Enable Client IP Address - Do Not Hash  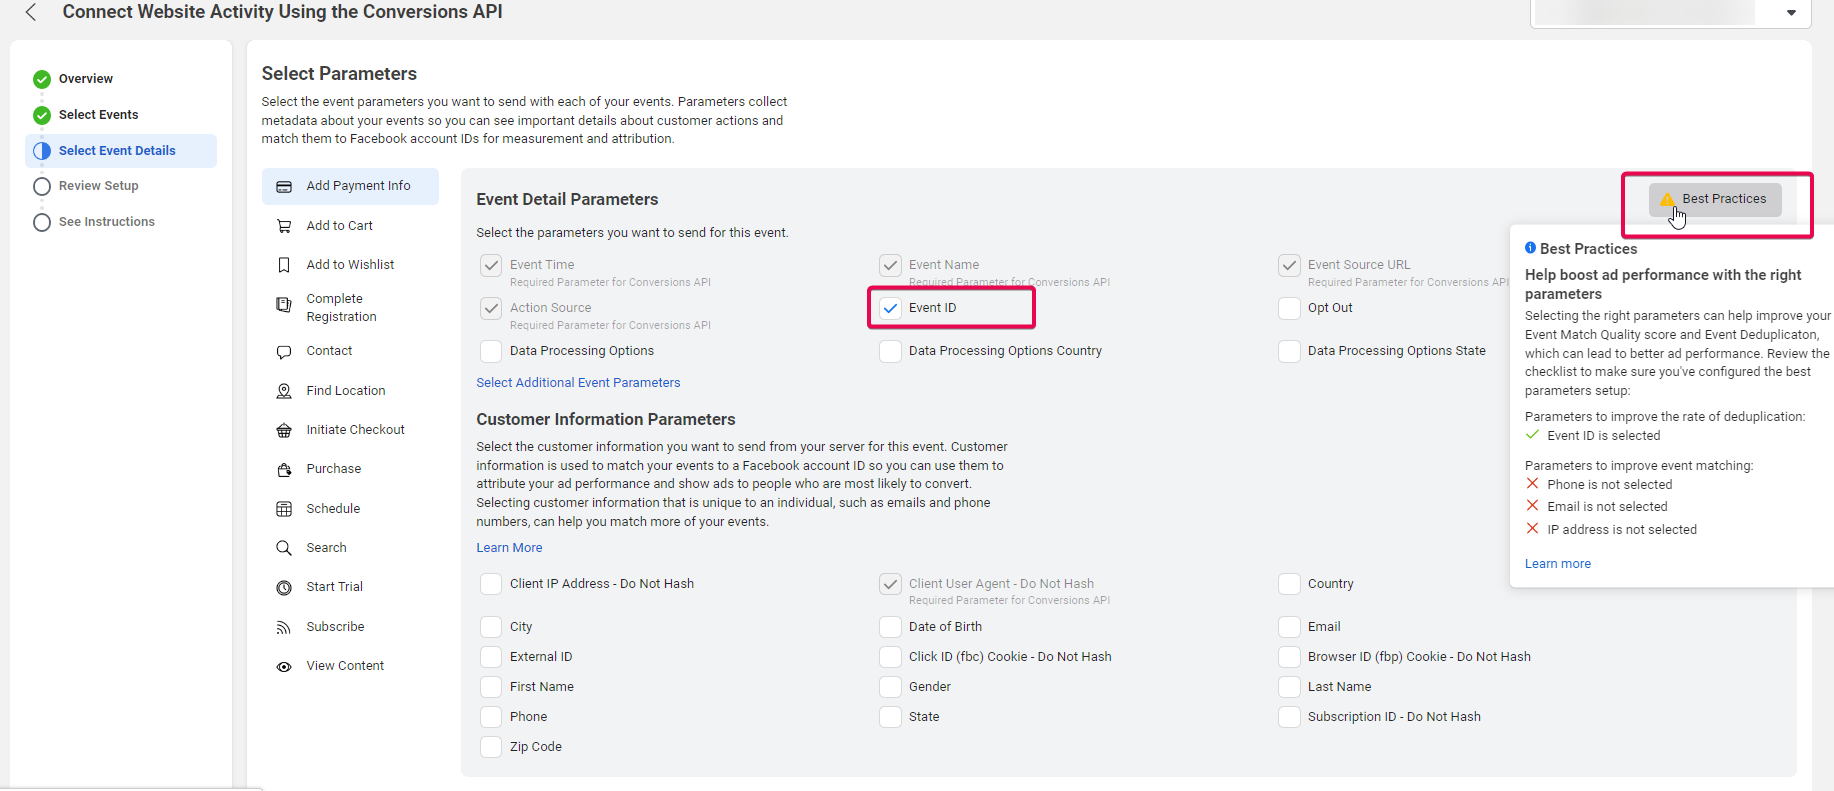(491, 584)
